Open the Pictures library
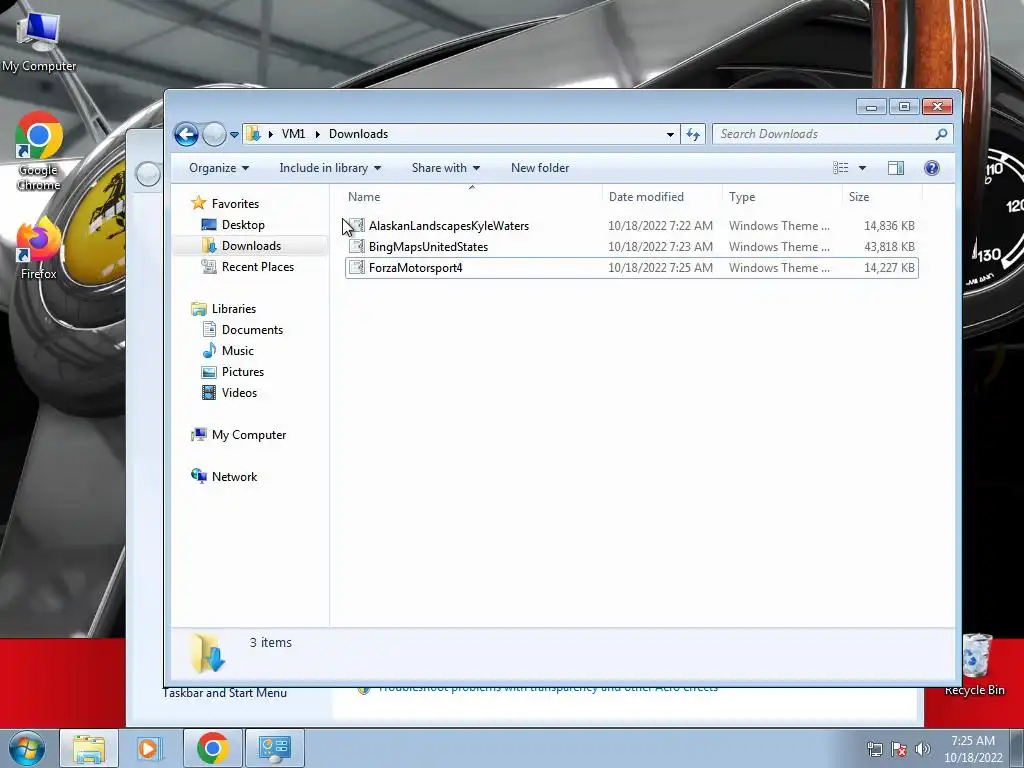 pyautogui.click(x=243, y=372)
